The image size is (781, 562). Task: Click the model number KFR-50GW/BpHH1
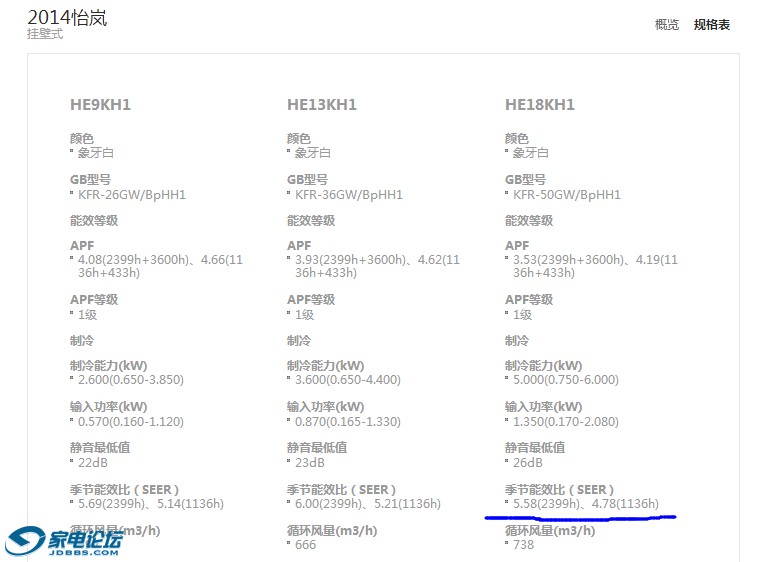pyautogui.click(x=567, y=195)
